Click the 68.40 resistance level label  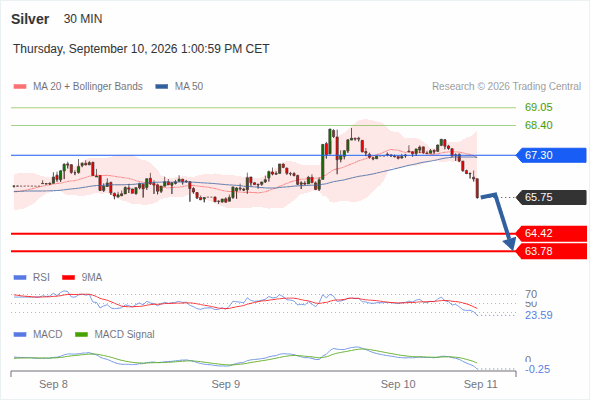coord(538,125)
